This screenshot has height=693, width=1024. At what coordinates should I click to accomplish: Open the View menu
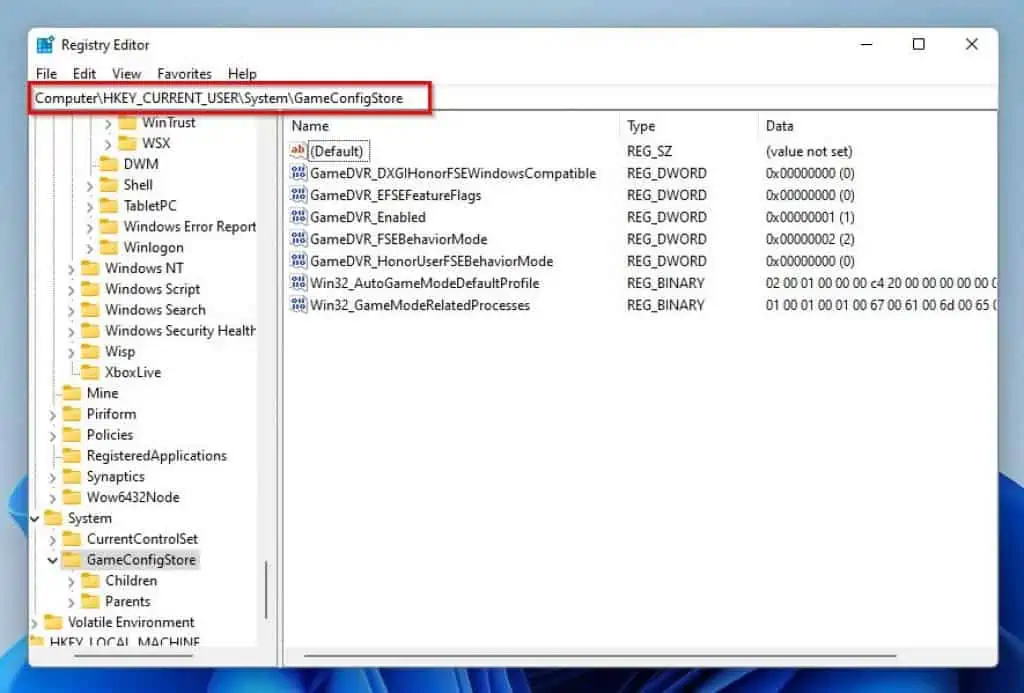tap(126, 73)
